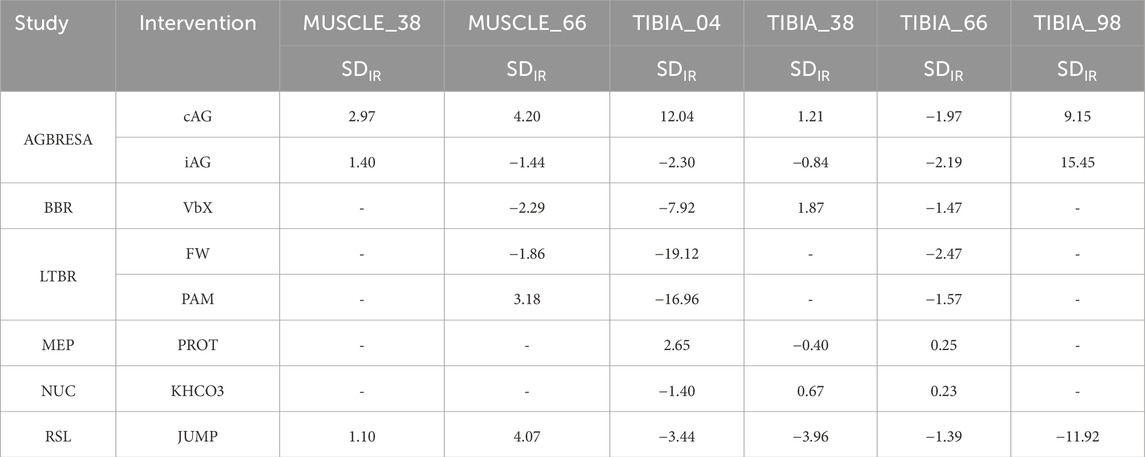The image size is (1145, 457).
Task: Click the MUSCLE_38 column header
Action: pyautogui.click(x=350, y=22)
